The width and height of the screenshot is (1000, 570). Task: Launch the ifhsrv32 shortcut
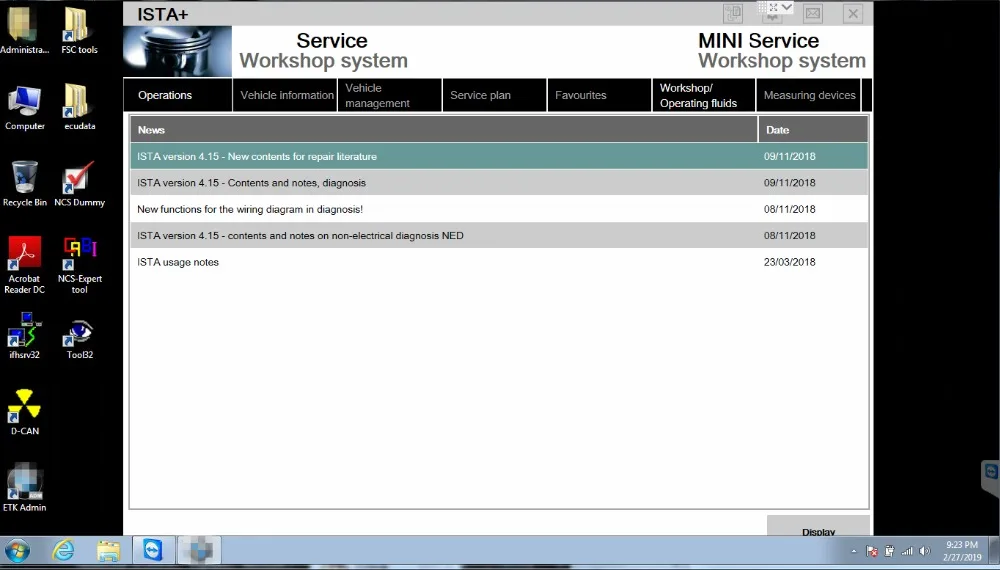click(24, 335)
